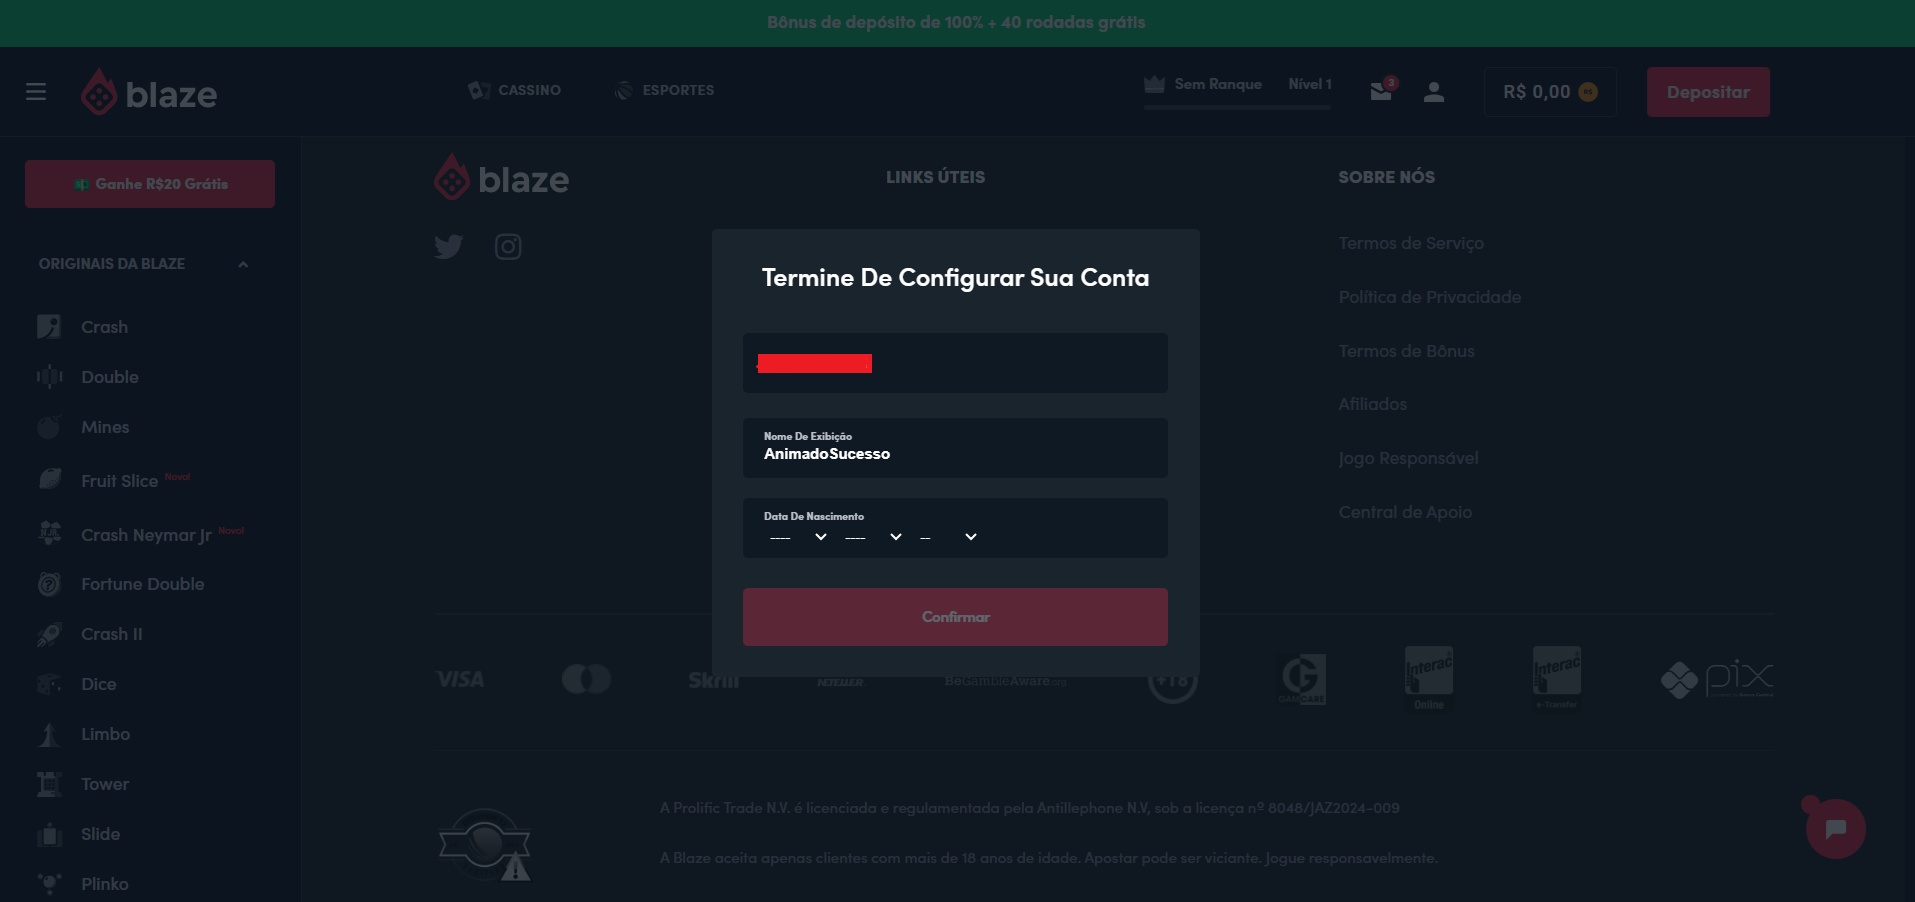Image resolution: width=1915 pixels, height=902 pixels.
Task: Open the birth month dropdown
Action: 873,537
